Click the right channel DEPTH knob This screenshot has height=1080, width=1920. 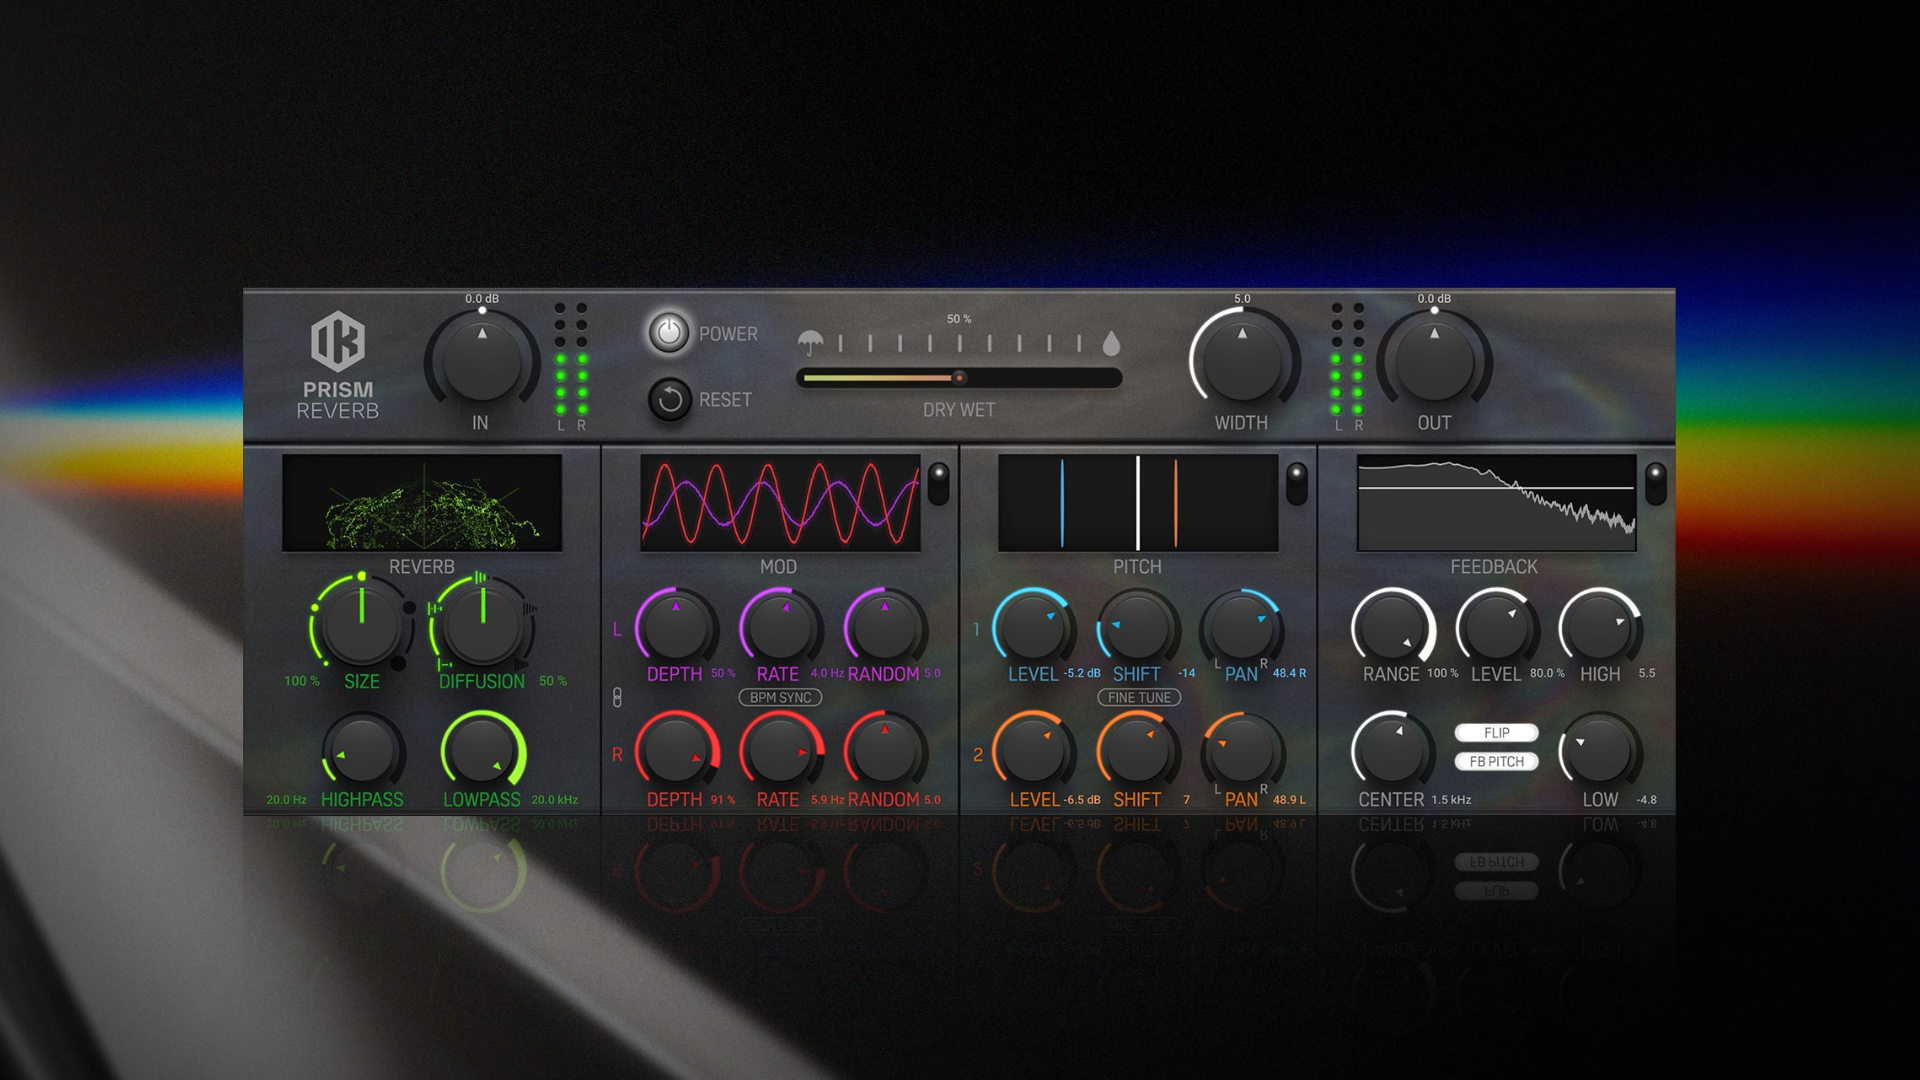676,750
